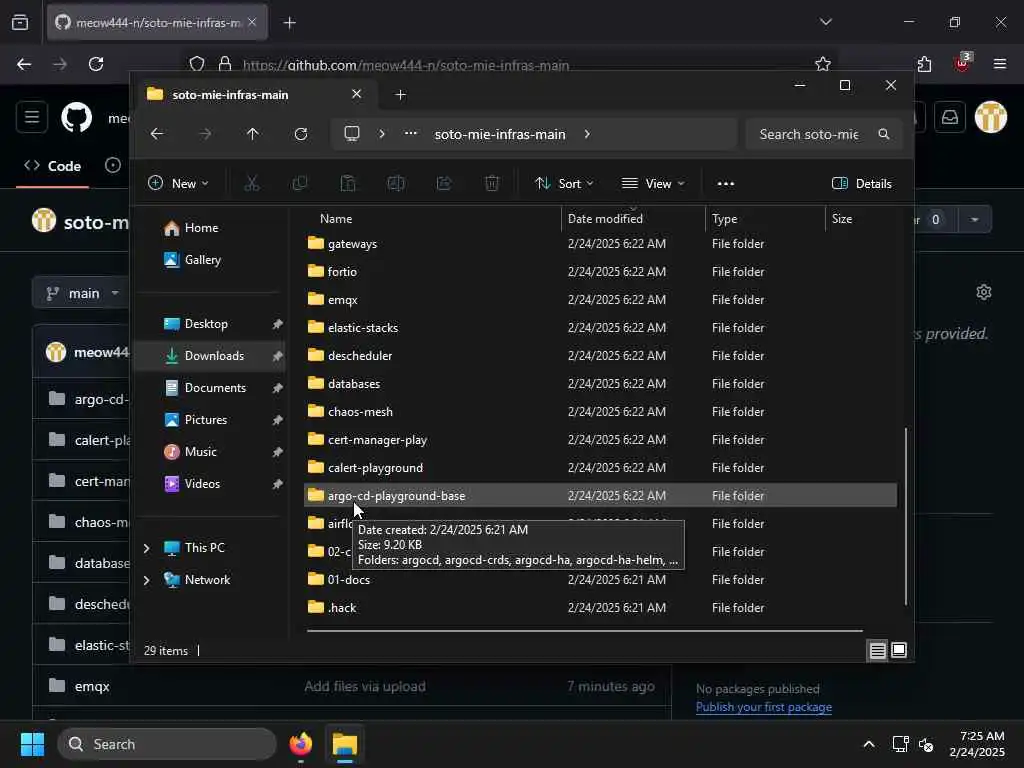The height and width of the screenshot is (768, 1024).
Task: Open the Firefox hamburger application menu
Action: [1000, 64]
